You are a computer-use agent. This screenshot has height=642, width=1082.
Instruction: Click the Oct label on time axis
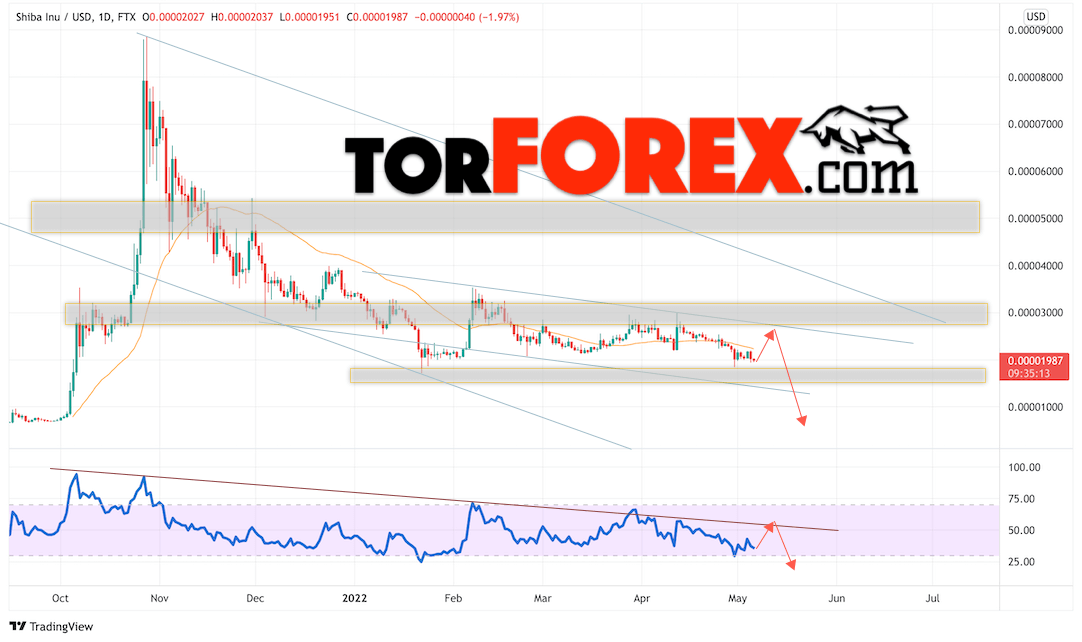pos(60,598)
